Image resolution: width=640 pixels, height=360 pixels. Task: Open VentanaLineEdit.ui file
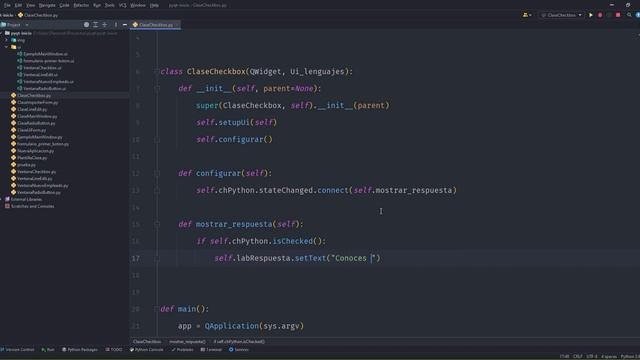38,75
